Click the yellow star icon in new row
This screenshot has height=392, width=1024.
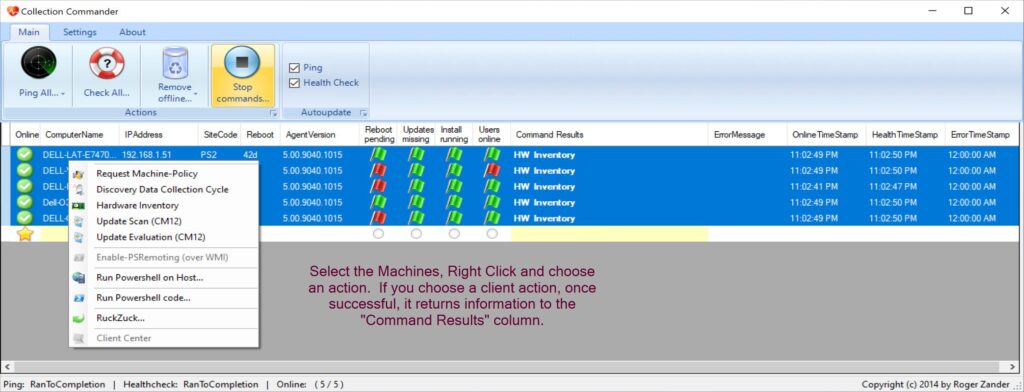click(x=25, y=234)
